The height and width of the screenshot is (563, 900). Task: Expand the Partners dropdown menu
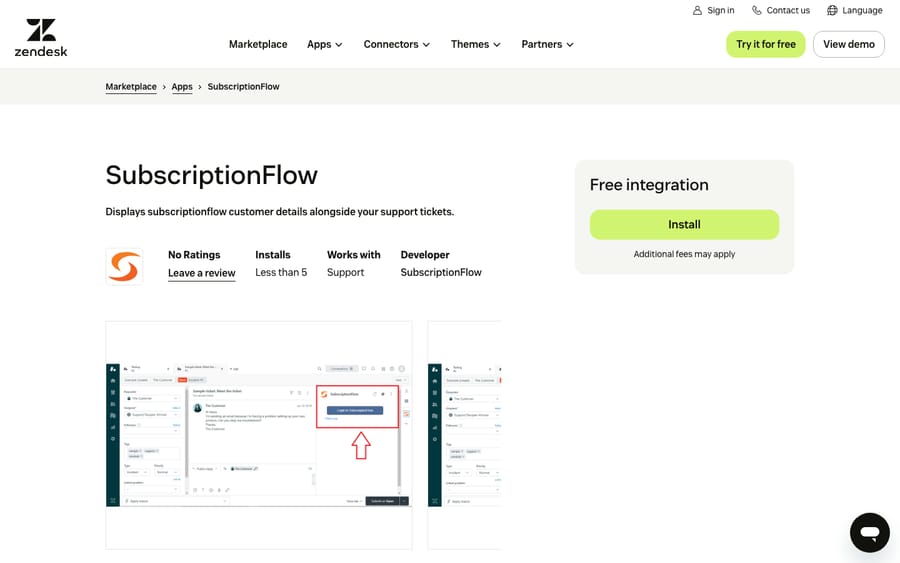tap(548, 44)
